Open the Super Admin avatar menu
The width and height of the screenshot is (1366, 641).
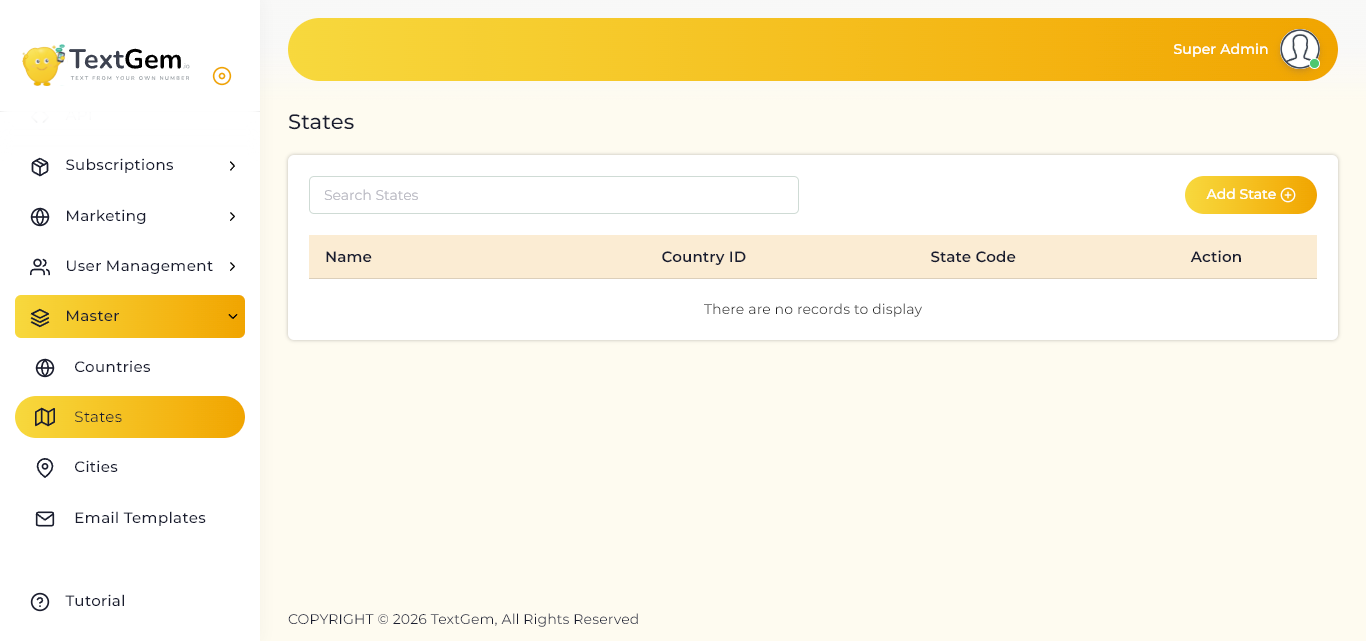click(1300, 49)
